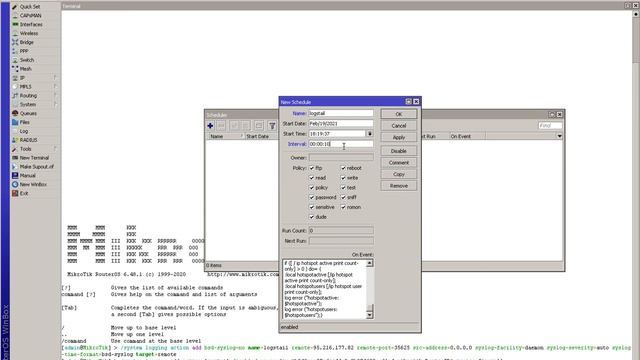The image size is (640, 360).
Task: Open the Switch menu
Action: 27,60
